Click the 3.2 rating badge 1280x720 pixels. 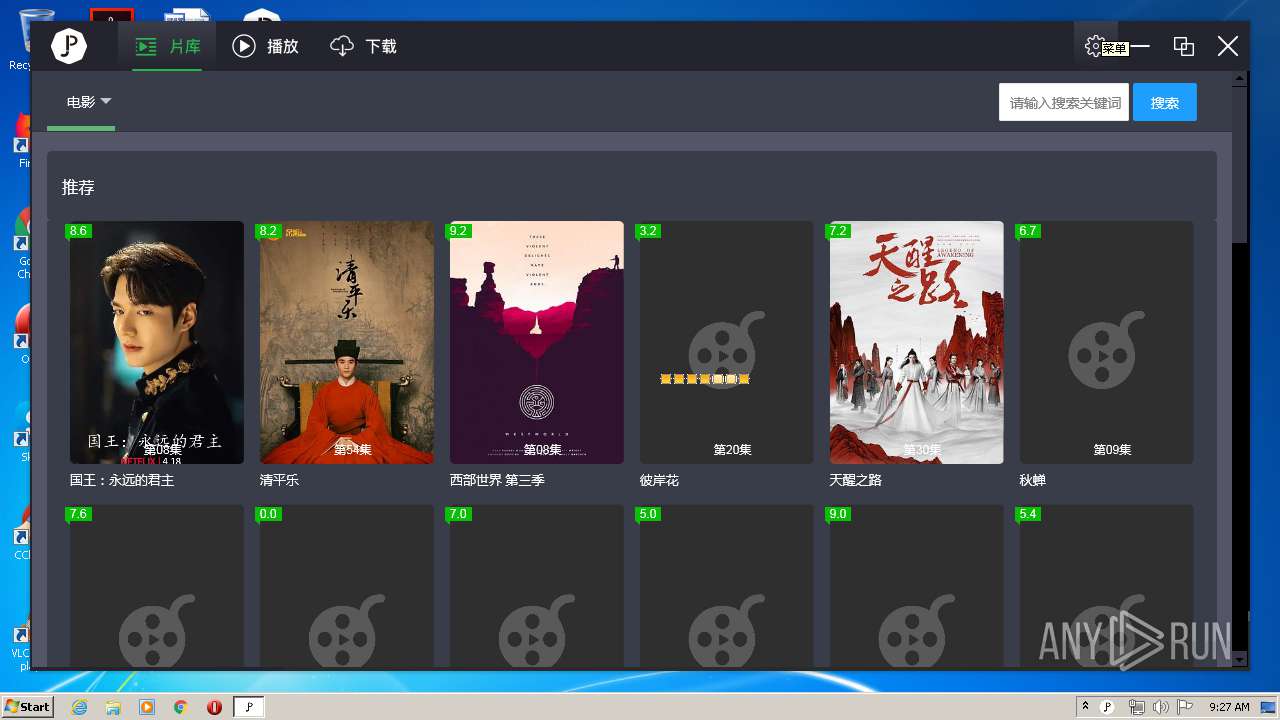[648, 231]
